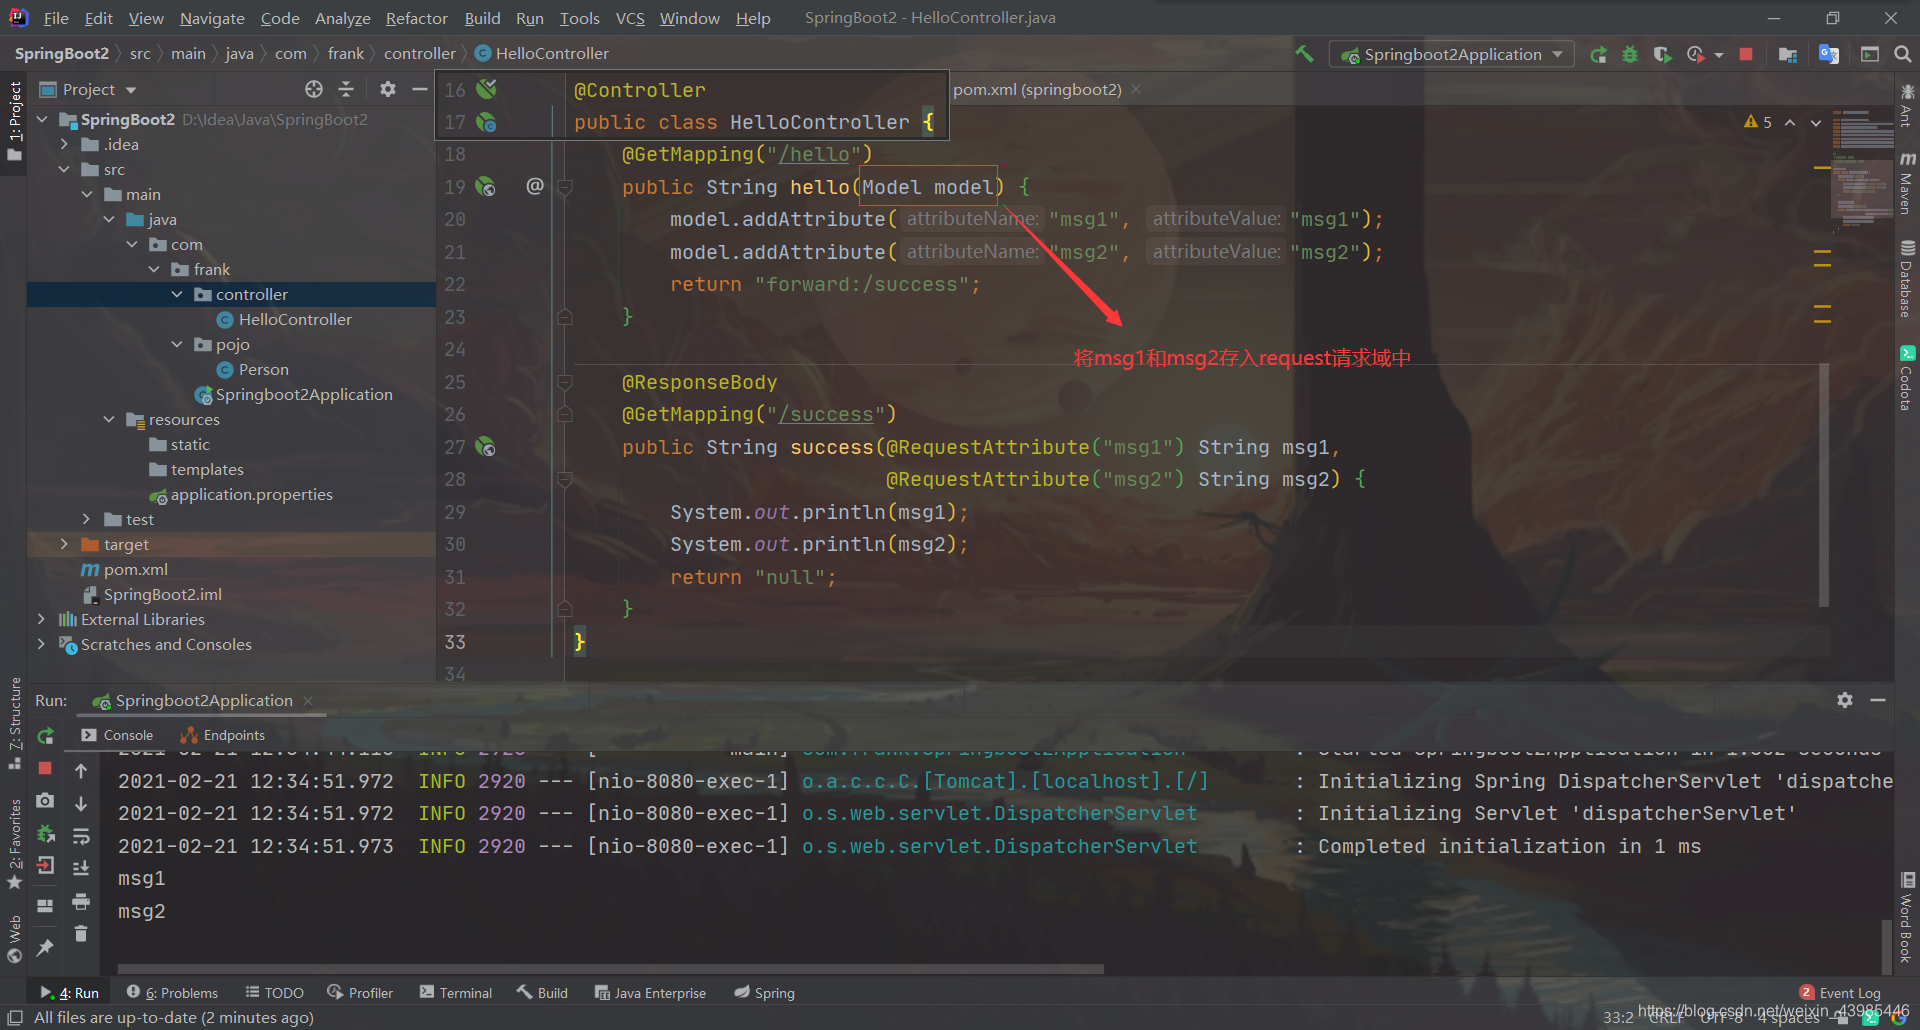Locate current file in Project tree

click(314, 90)
